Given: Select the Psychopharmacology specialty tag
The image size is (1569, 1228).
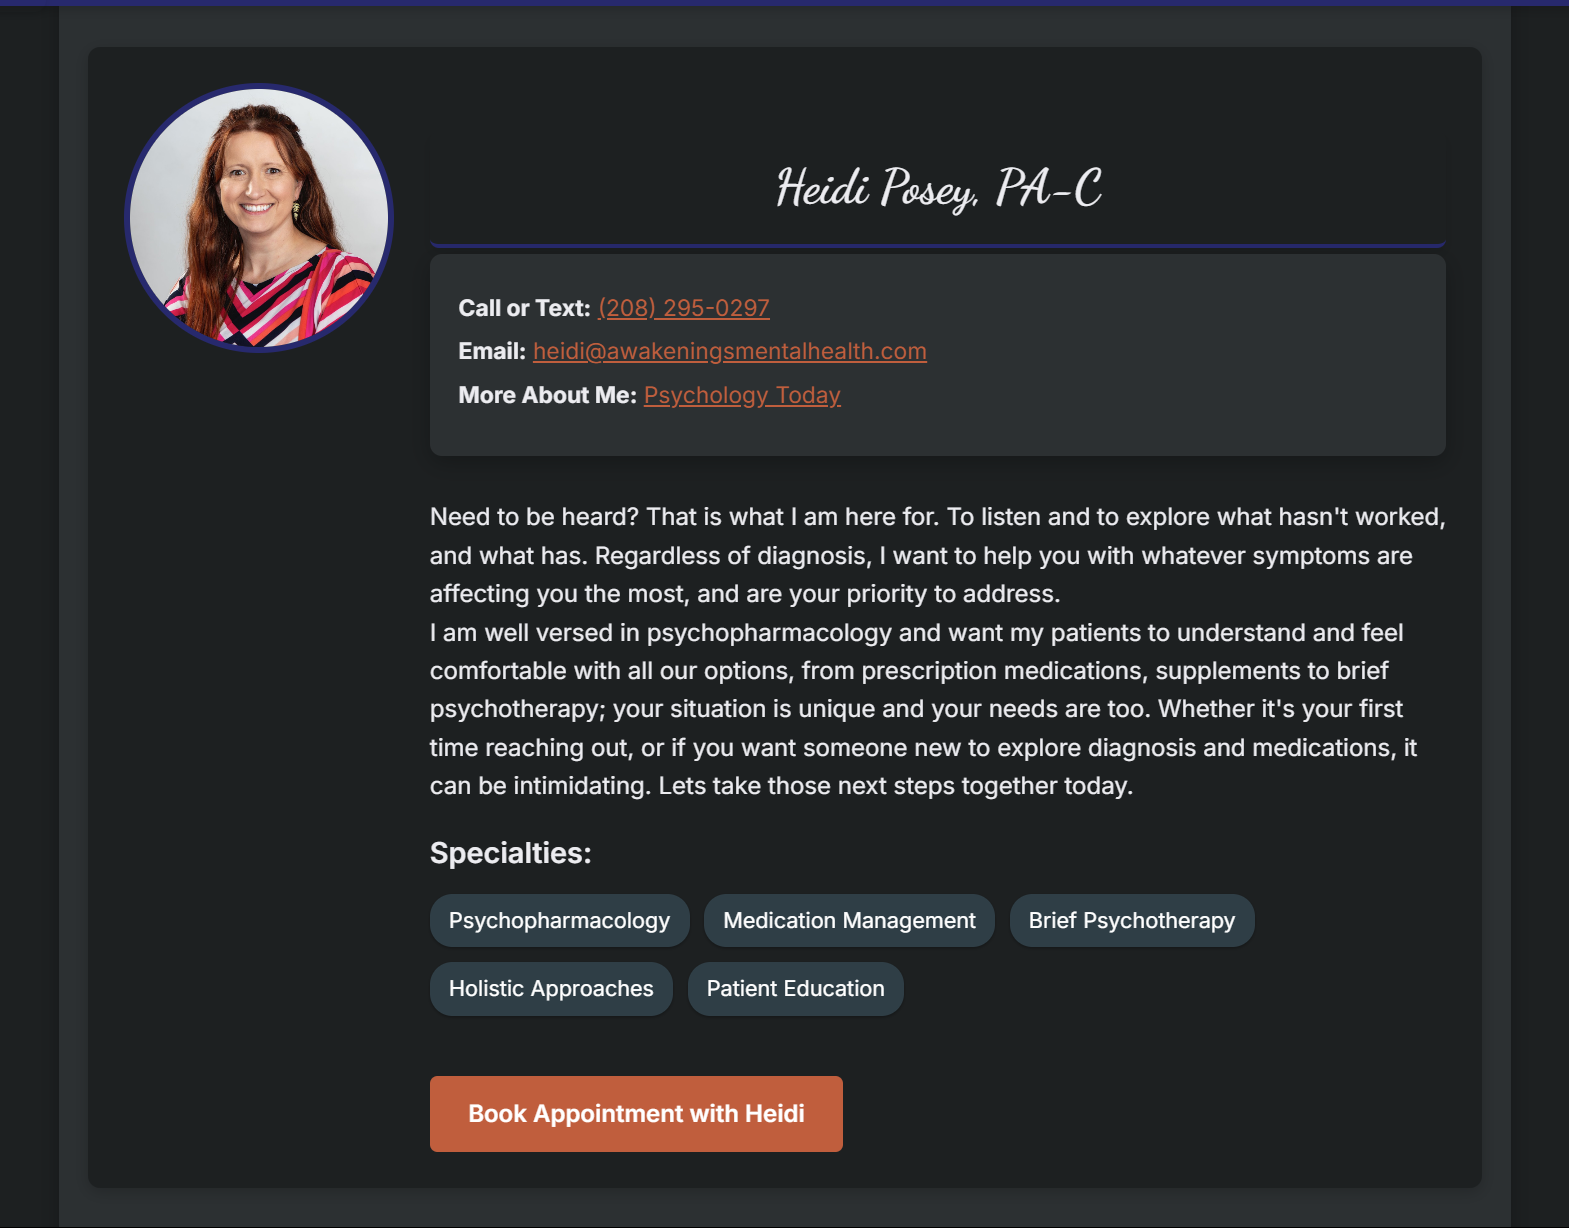Looking at the screenshot, I should point(559,920).
